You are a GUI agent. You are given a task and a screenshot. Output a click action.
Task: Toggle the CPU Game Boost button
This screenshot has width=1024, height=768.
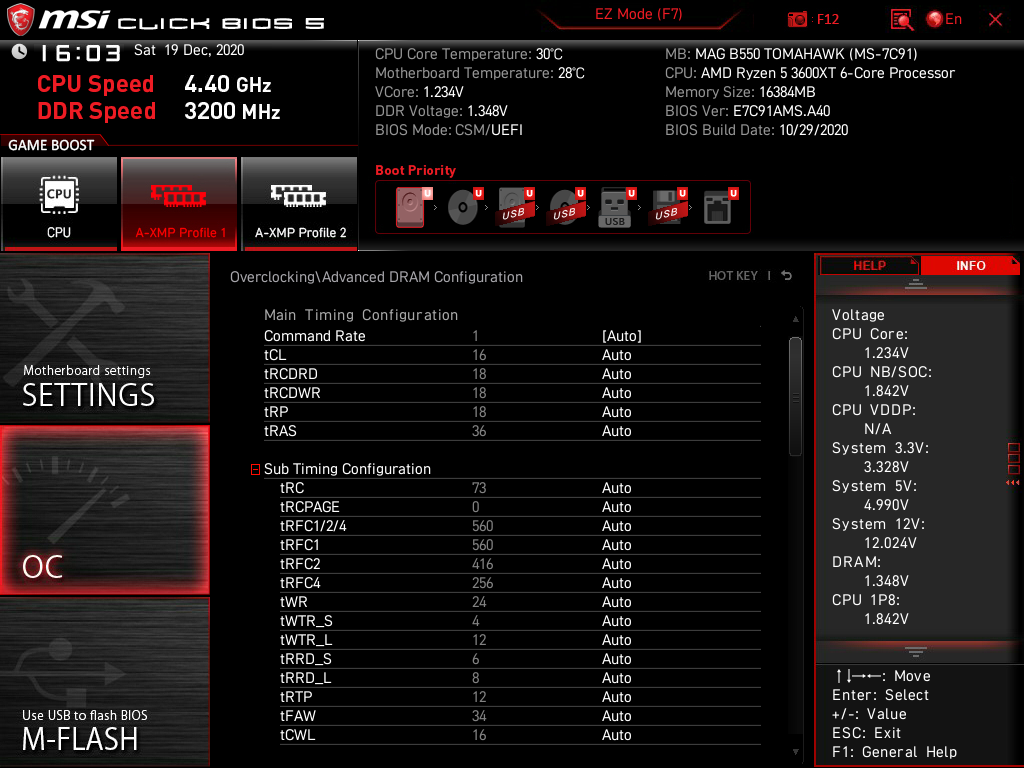point(59,203)
